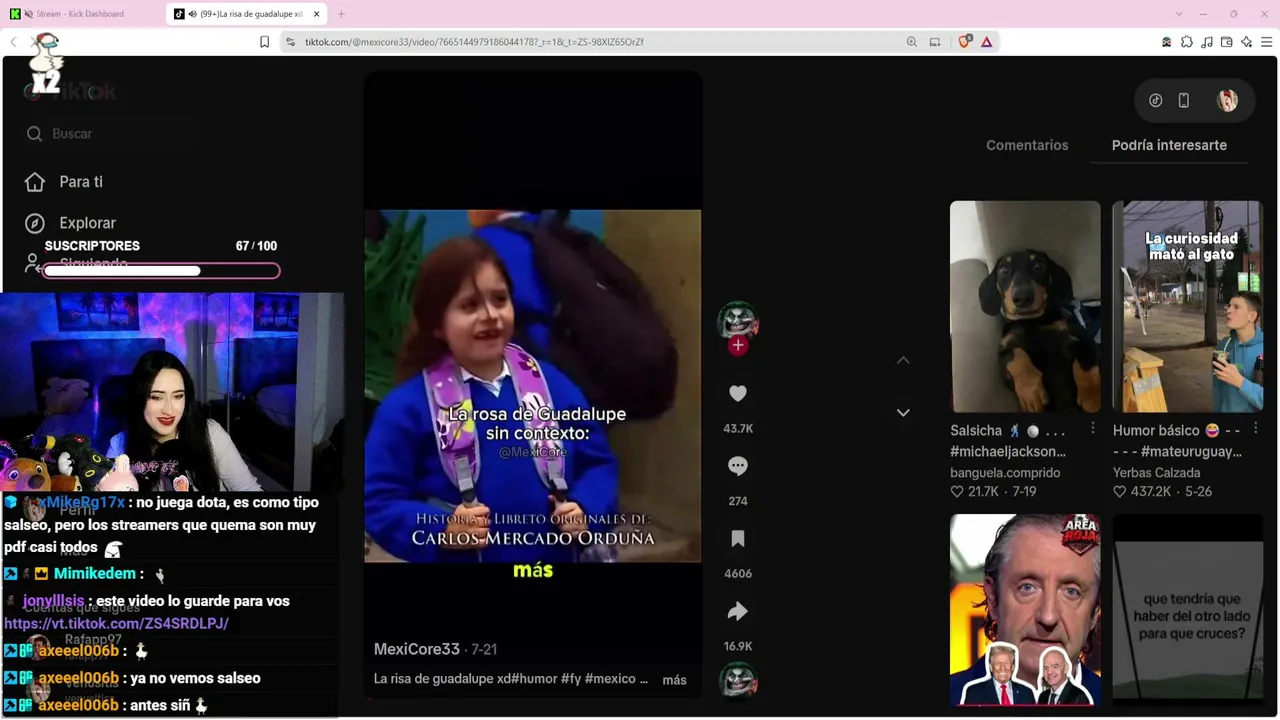
Task: Open the get-app phone icon
Action: [x=1184, y=100]
